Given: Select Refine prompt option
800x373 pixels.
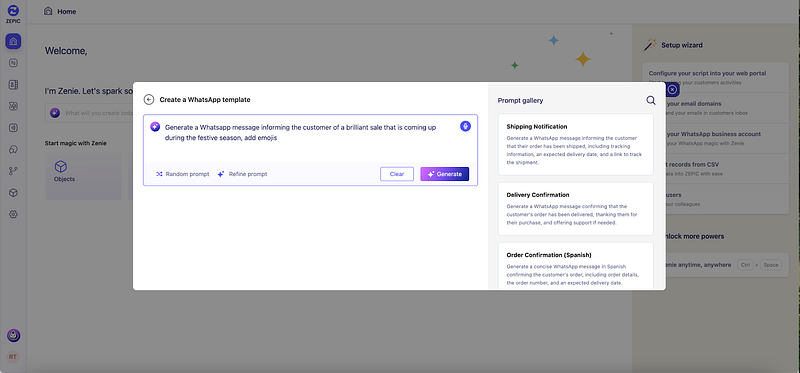Looking at the screenshot, I should tap(242, 174).
